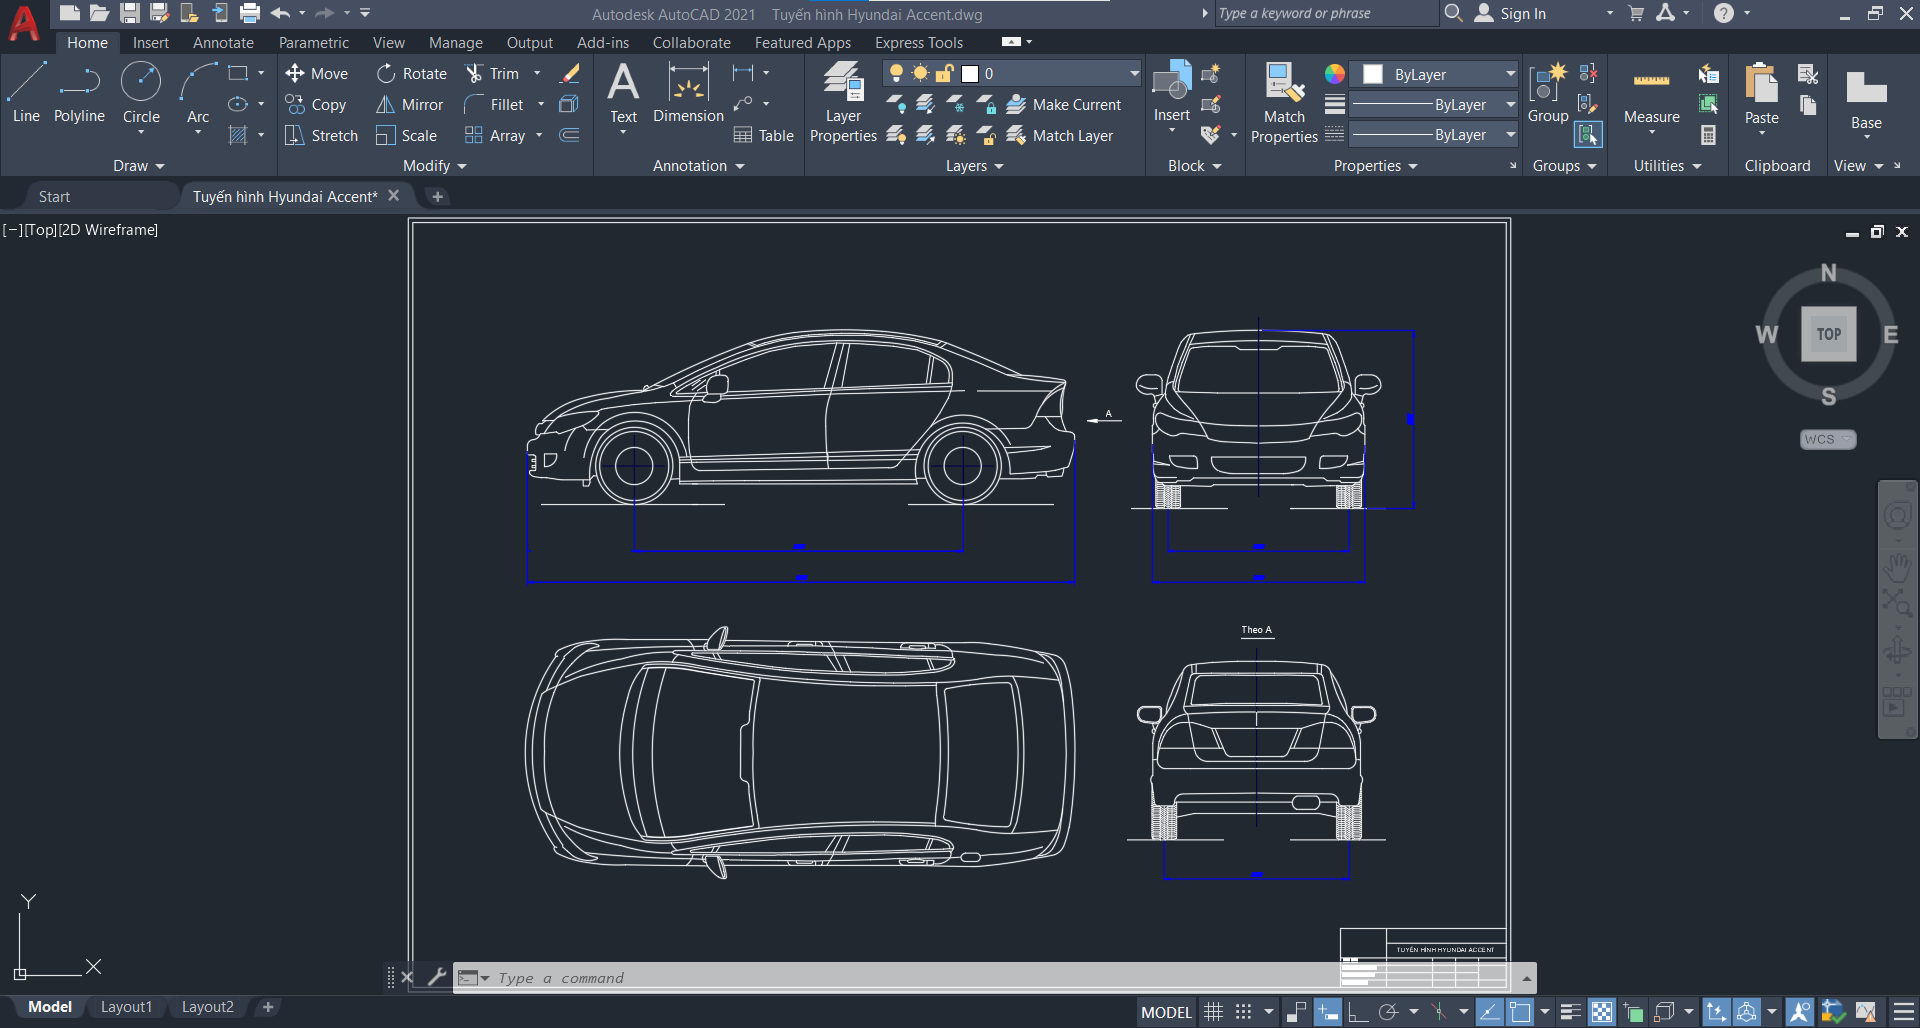Click the Dimension tool

[688, 92]
